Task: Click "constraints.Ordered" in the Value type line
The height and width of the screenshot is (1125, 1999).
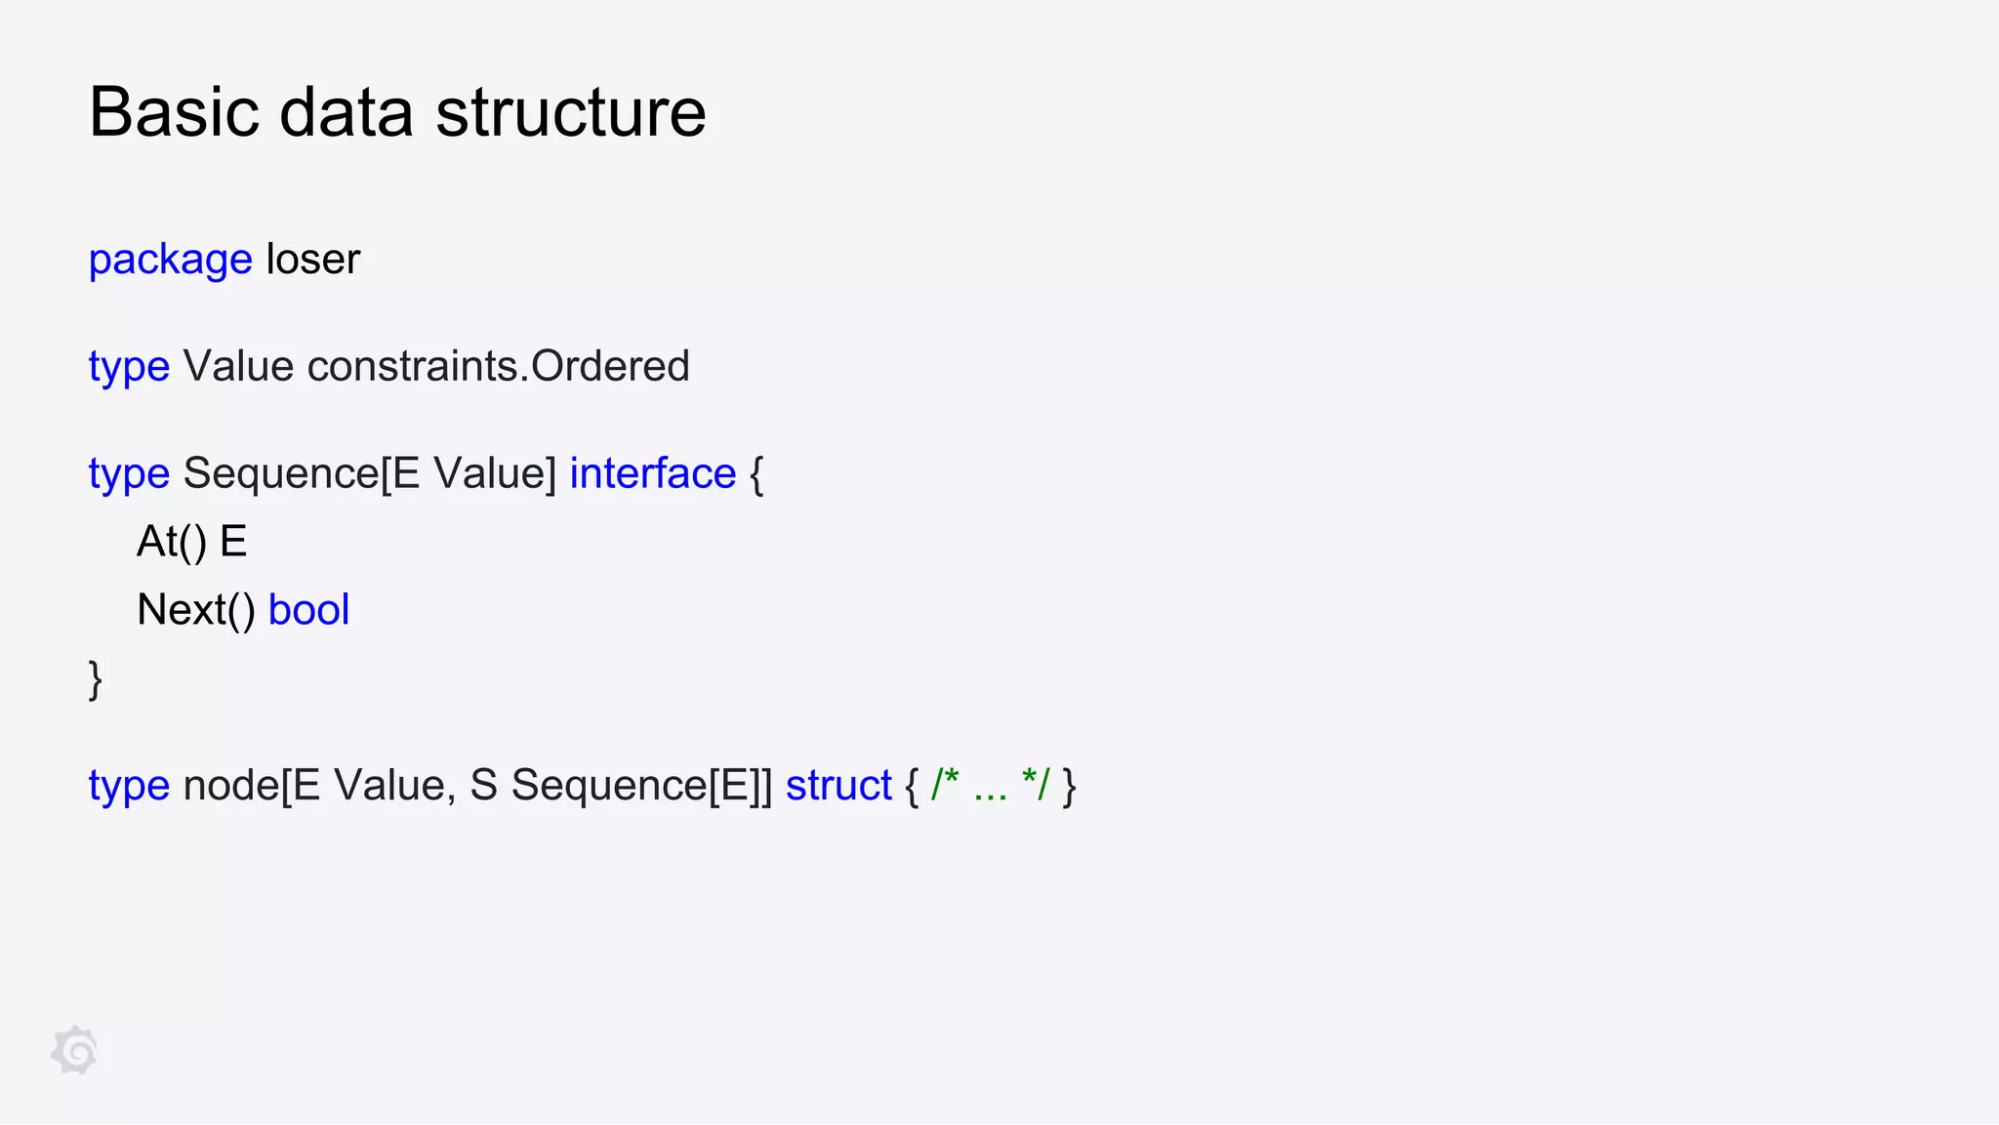Action: (498, 366)
